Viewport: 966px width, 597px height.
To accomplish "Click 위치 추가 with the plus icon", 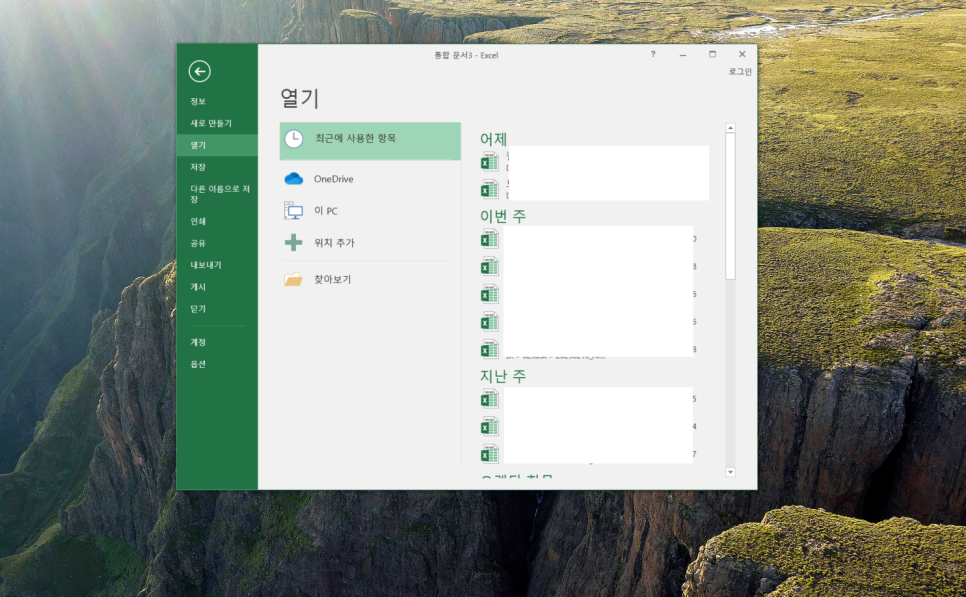I will [370, 243].
